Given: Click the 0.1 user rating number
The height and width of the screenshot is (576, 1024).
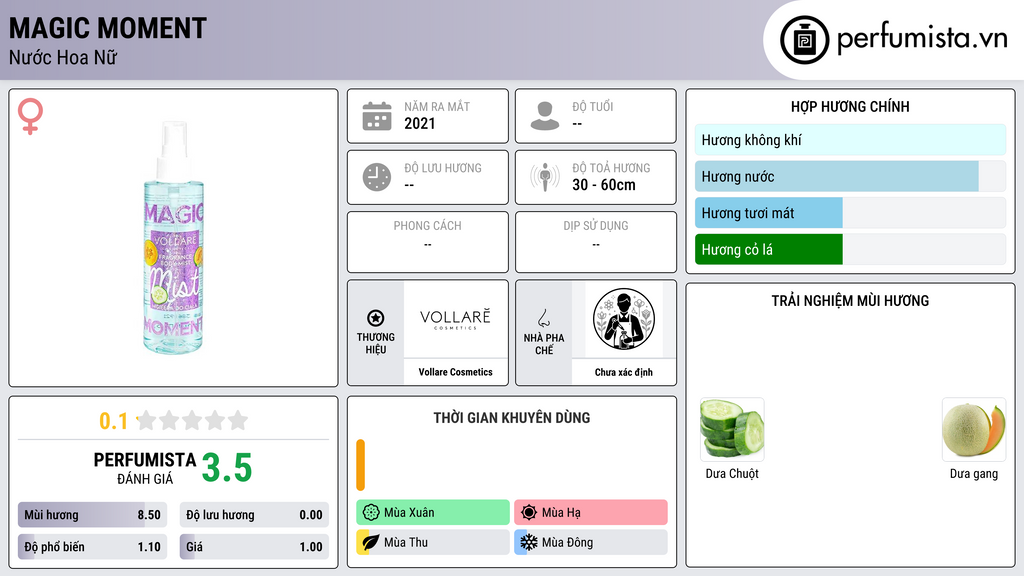Looking at the screenshot, I should pos(113,421).
